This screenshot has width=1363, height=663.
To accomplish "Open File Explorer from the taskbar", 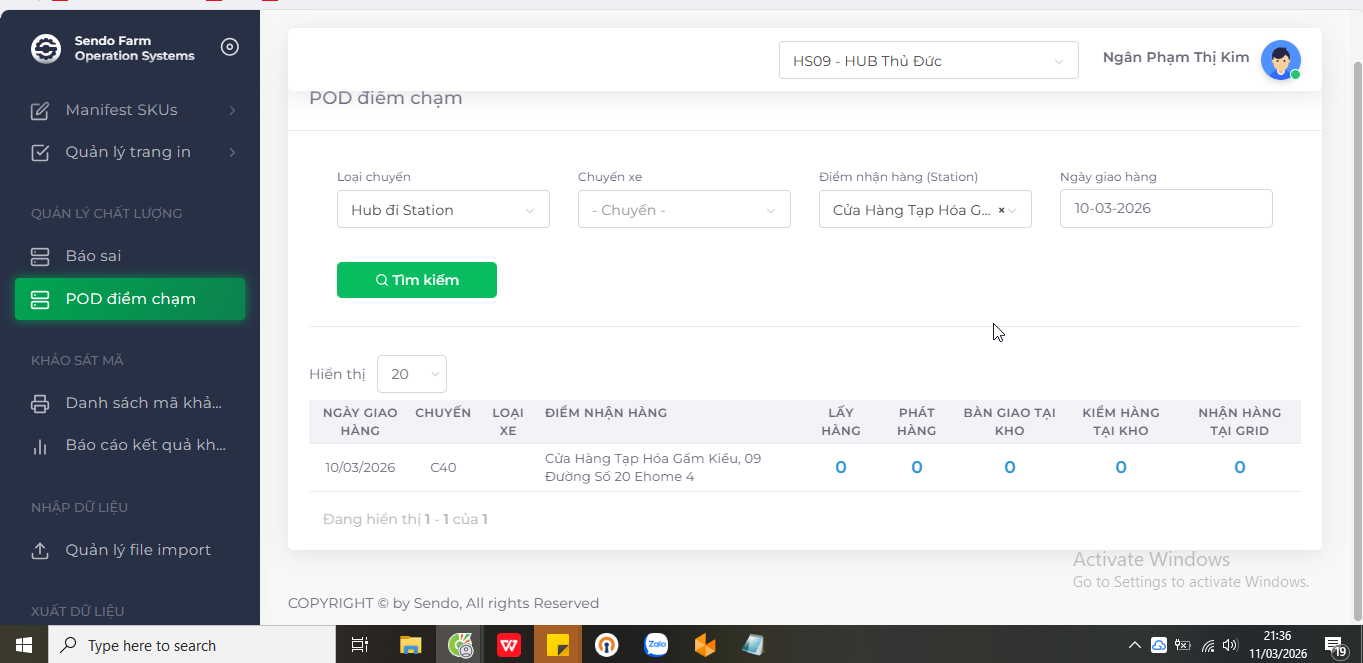I will [410, 645].
